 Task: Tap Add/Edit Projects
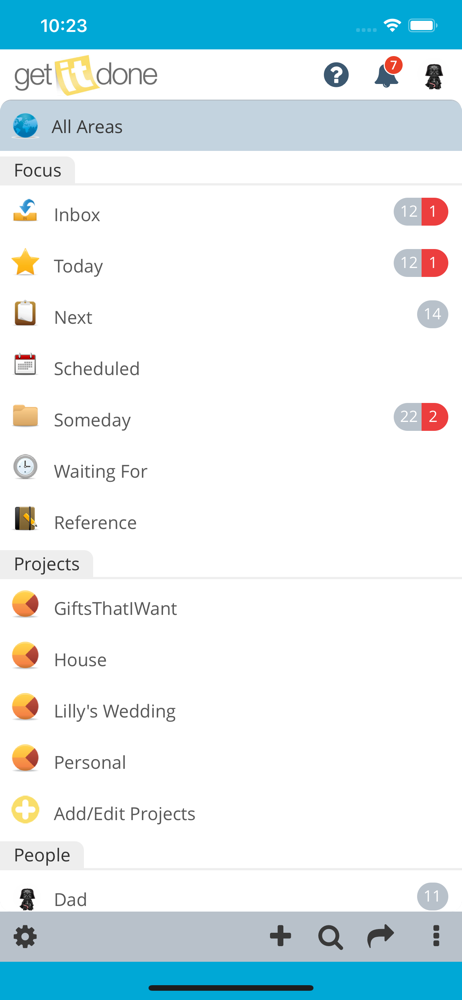click(231, 813)
